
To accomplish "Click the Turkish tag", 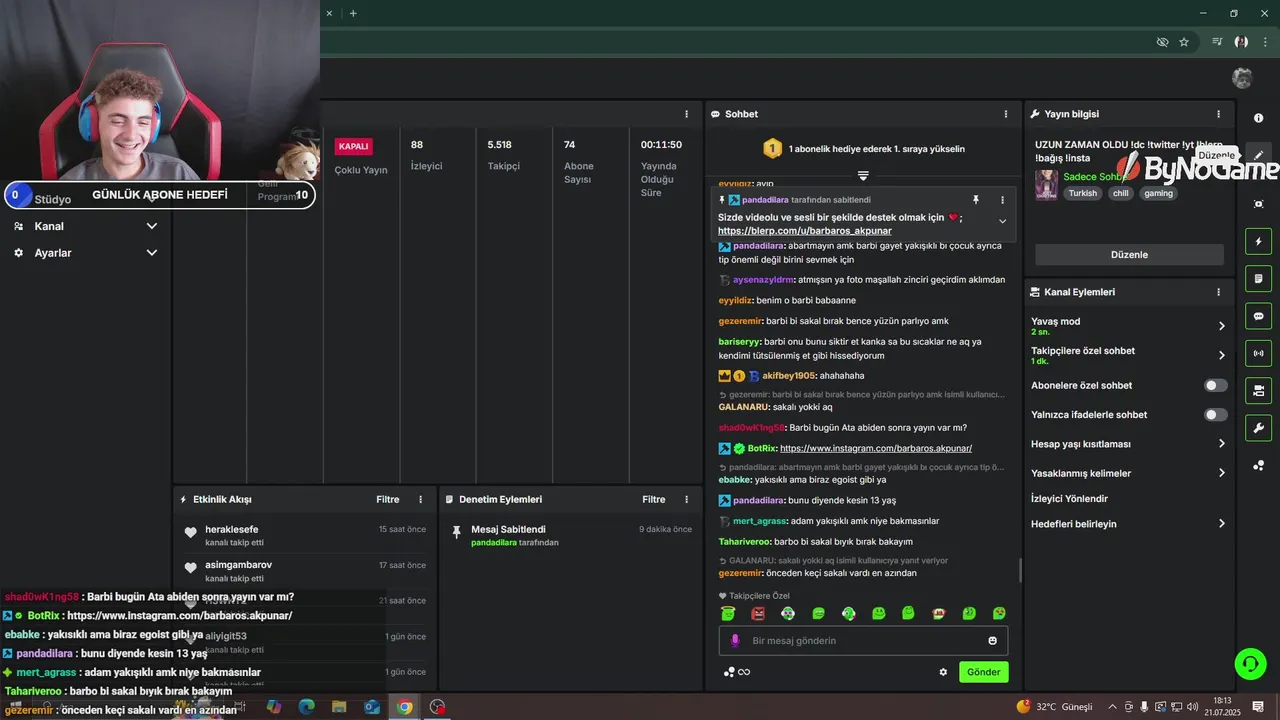I will point(1082,193).
